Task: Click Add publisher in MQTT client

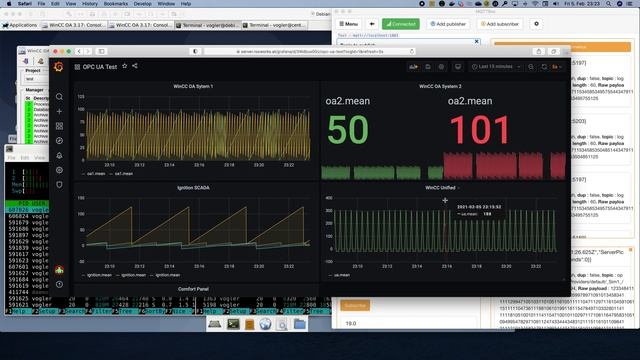Action: pos(448,24)
